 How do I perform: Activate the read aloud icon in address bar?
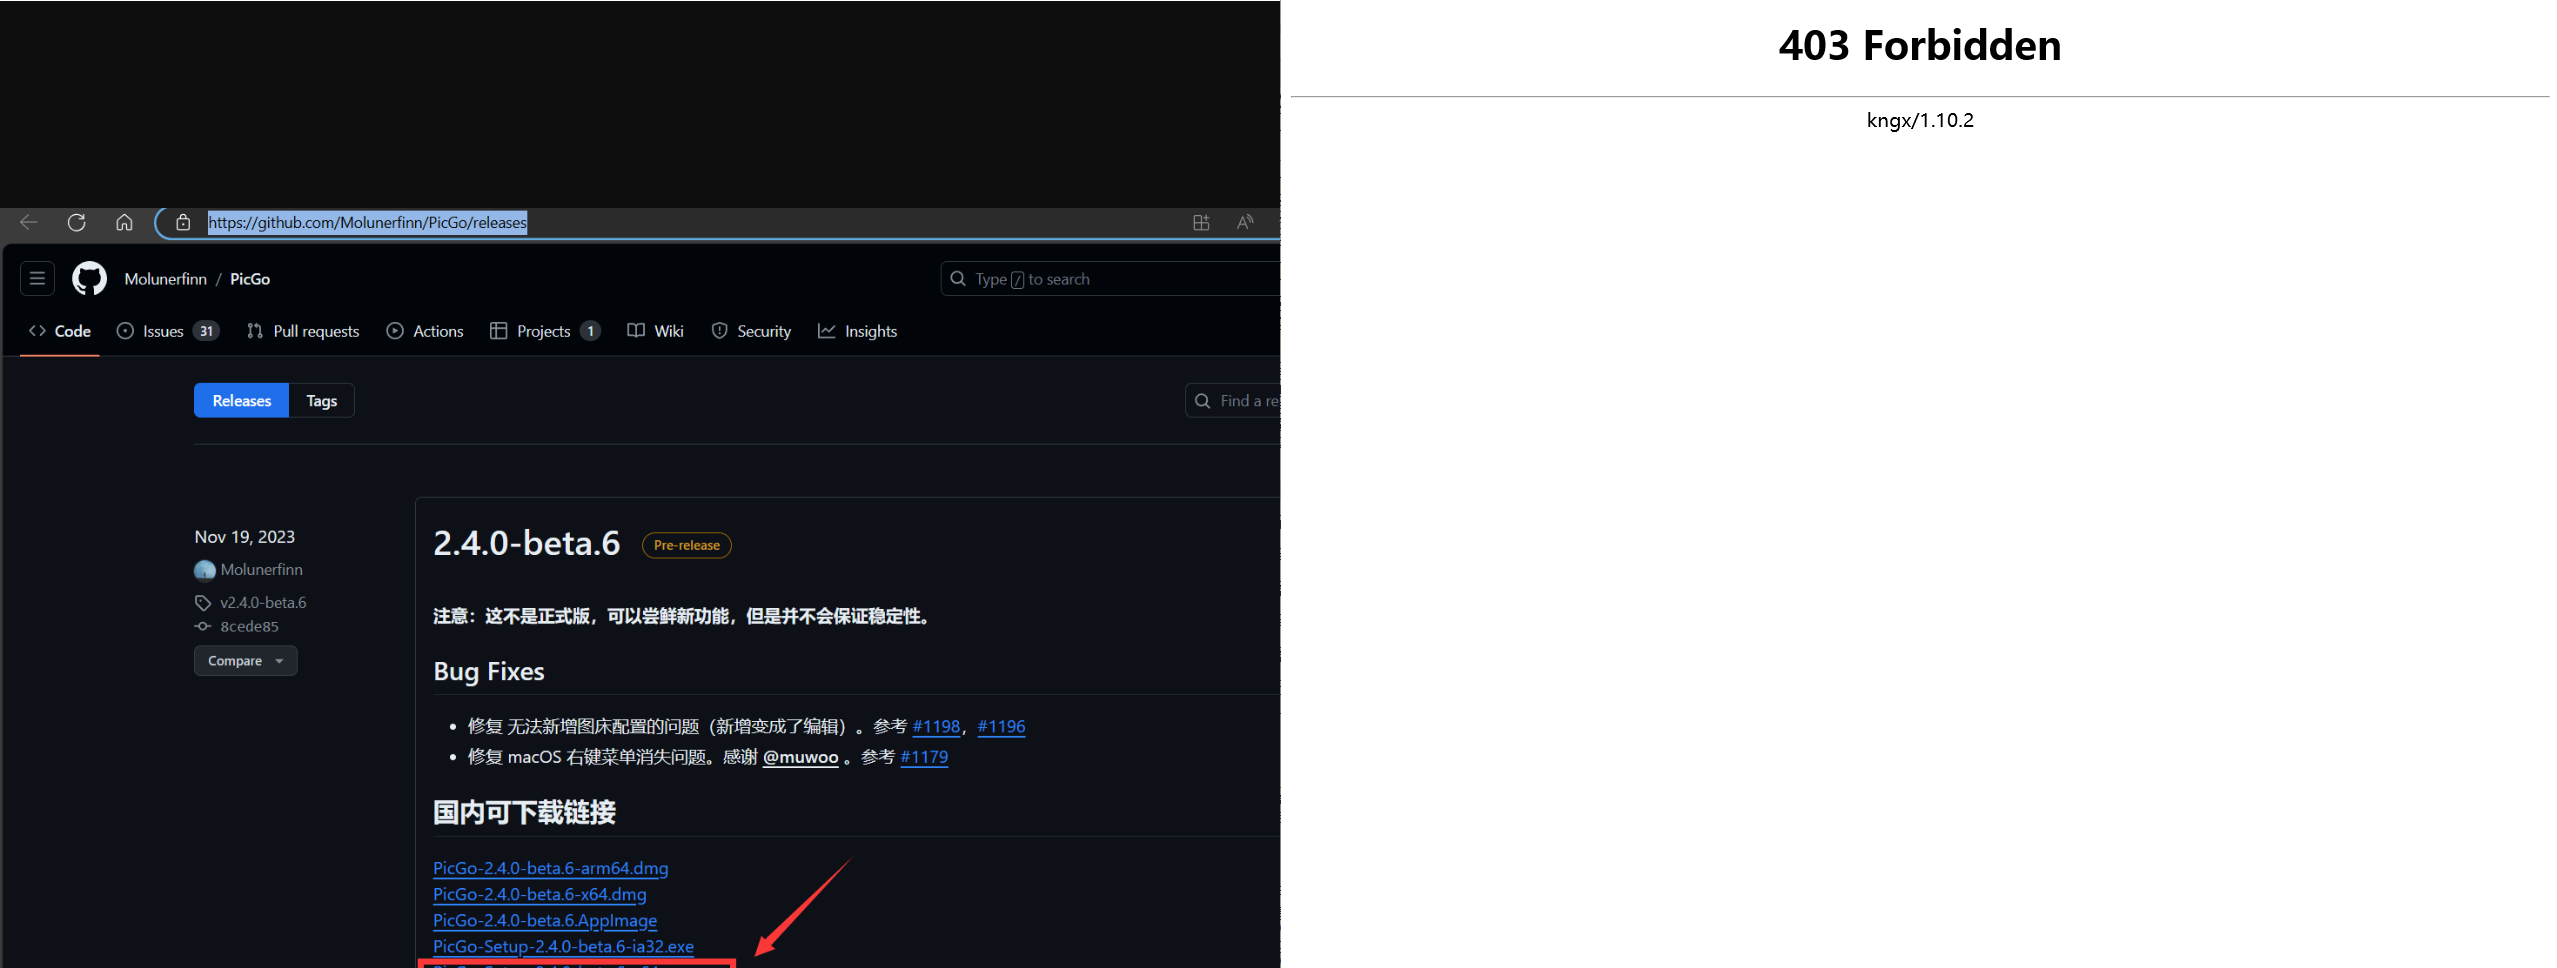(x=1245, y=222)
